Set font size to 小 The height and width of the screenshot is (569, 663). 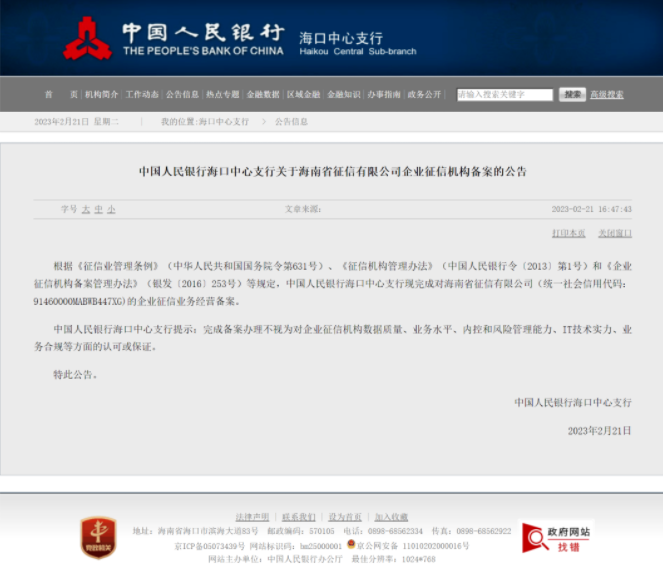point(111,209)
